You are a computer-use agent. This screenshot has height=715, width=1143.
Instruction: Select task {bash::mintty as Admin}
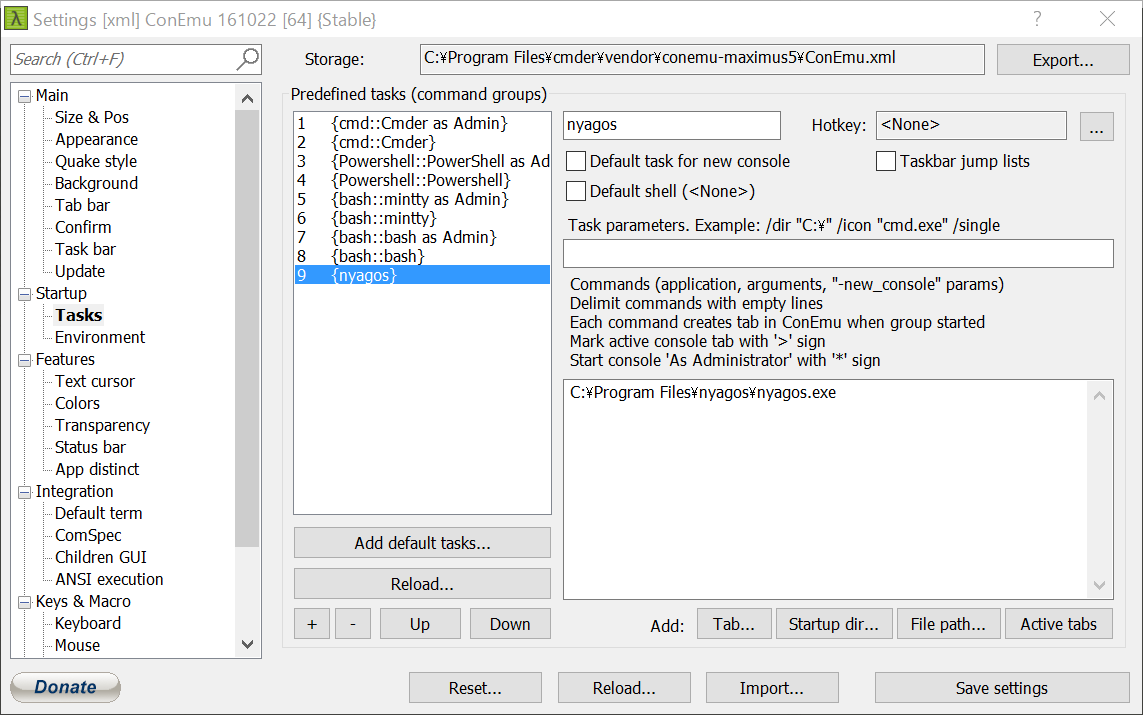click(x=422, y=199)
